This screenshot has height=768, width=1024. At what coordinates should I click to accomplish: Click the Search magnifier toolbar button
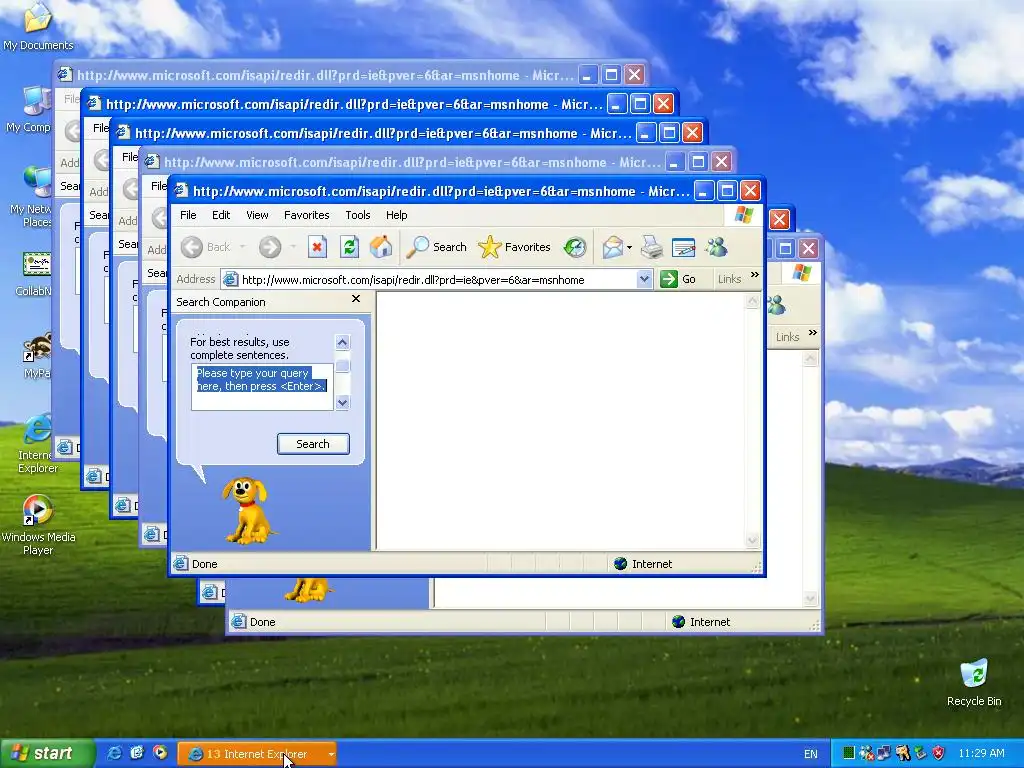pos(436,247)
